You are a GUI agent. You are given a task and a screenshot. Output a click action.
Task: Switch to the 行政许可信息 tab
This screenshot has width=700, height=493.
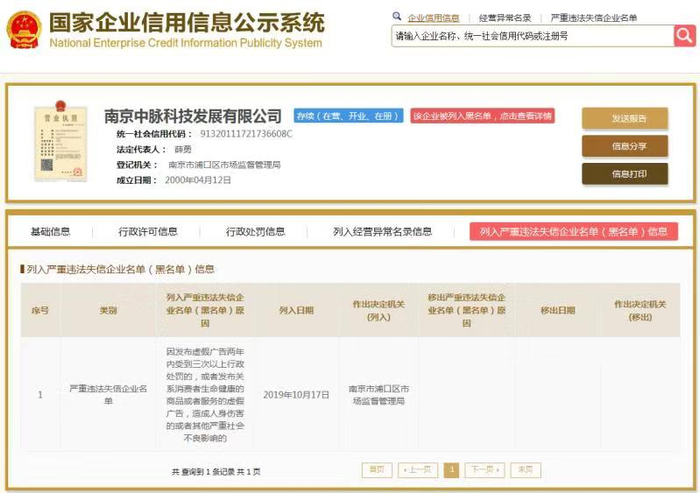(x=148, y=231)
